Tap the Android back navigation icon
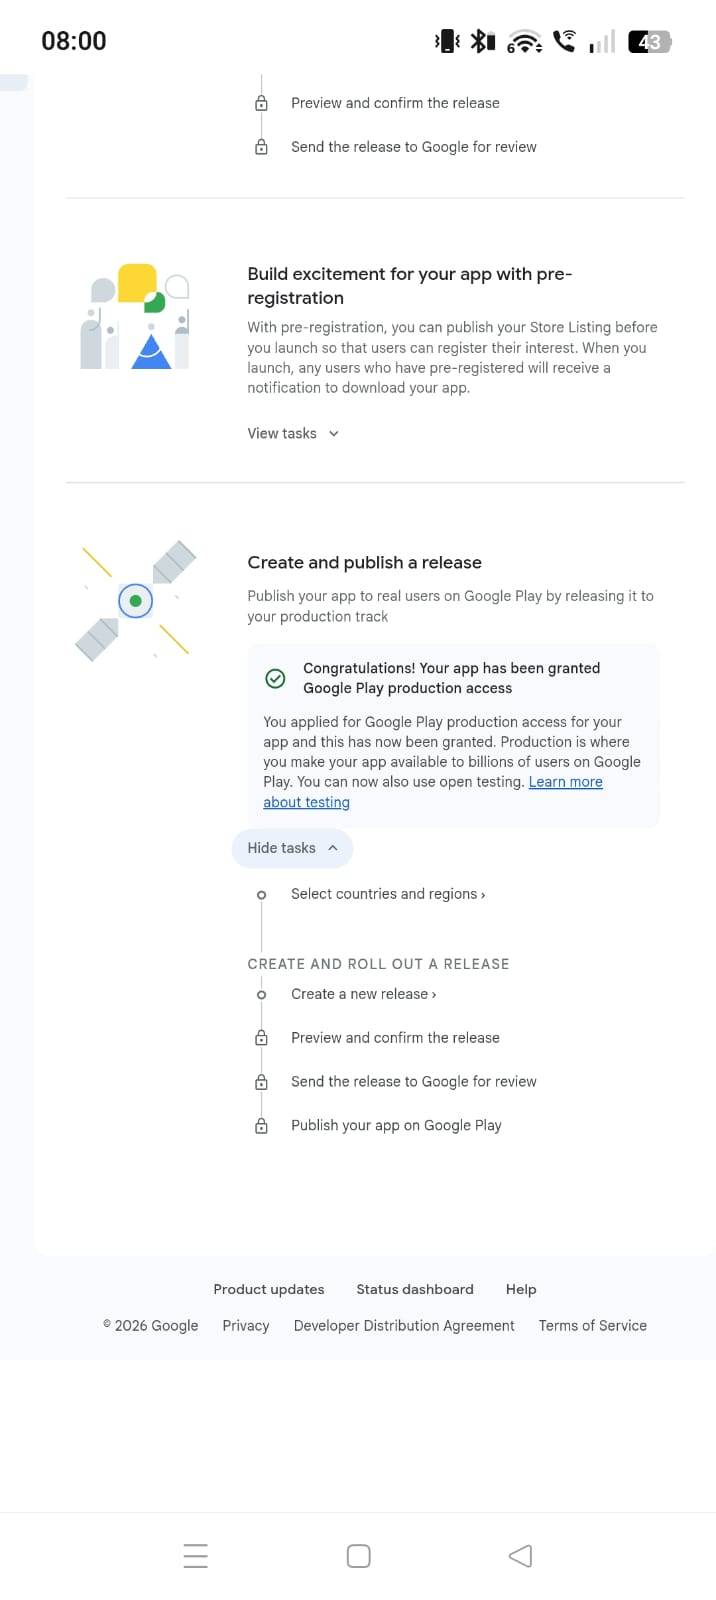This screenshot has width=716, height=1600. click(x=520, y=1556)
